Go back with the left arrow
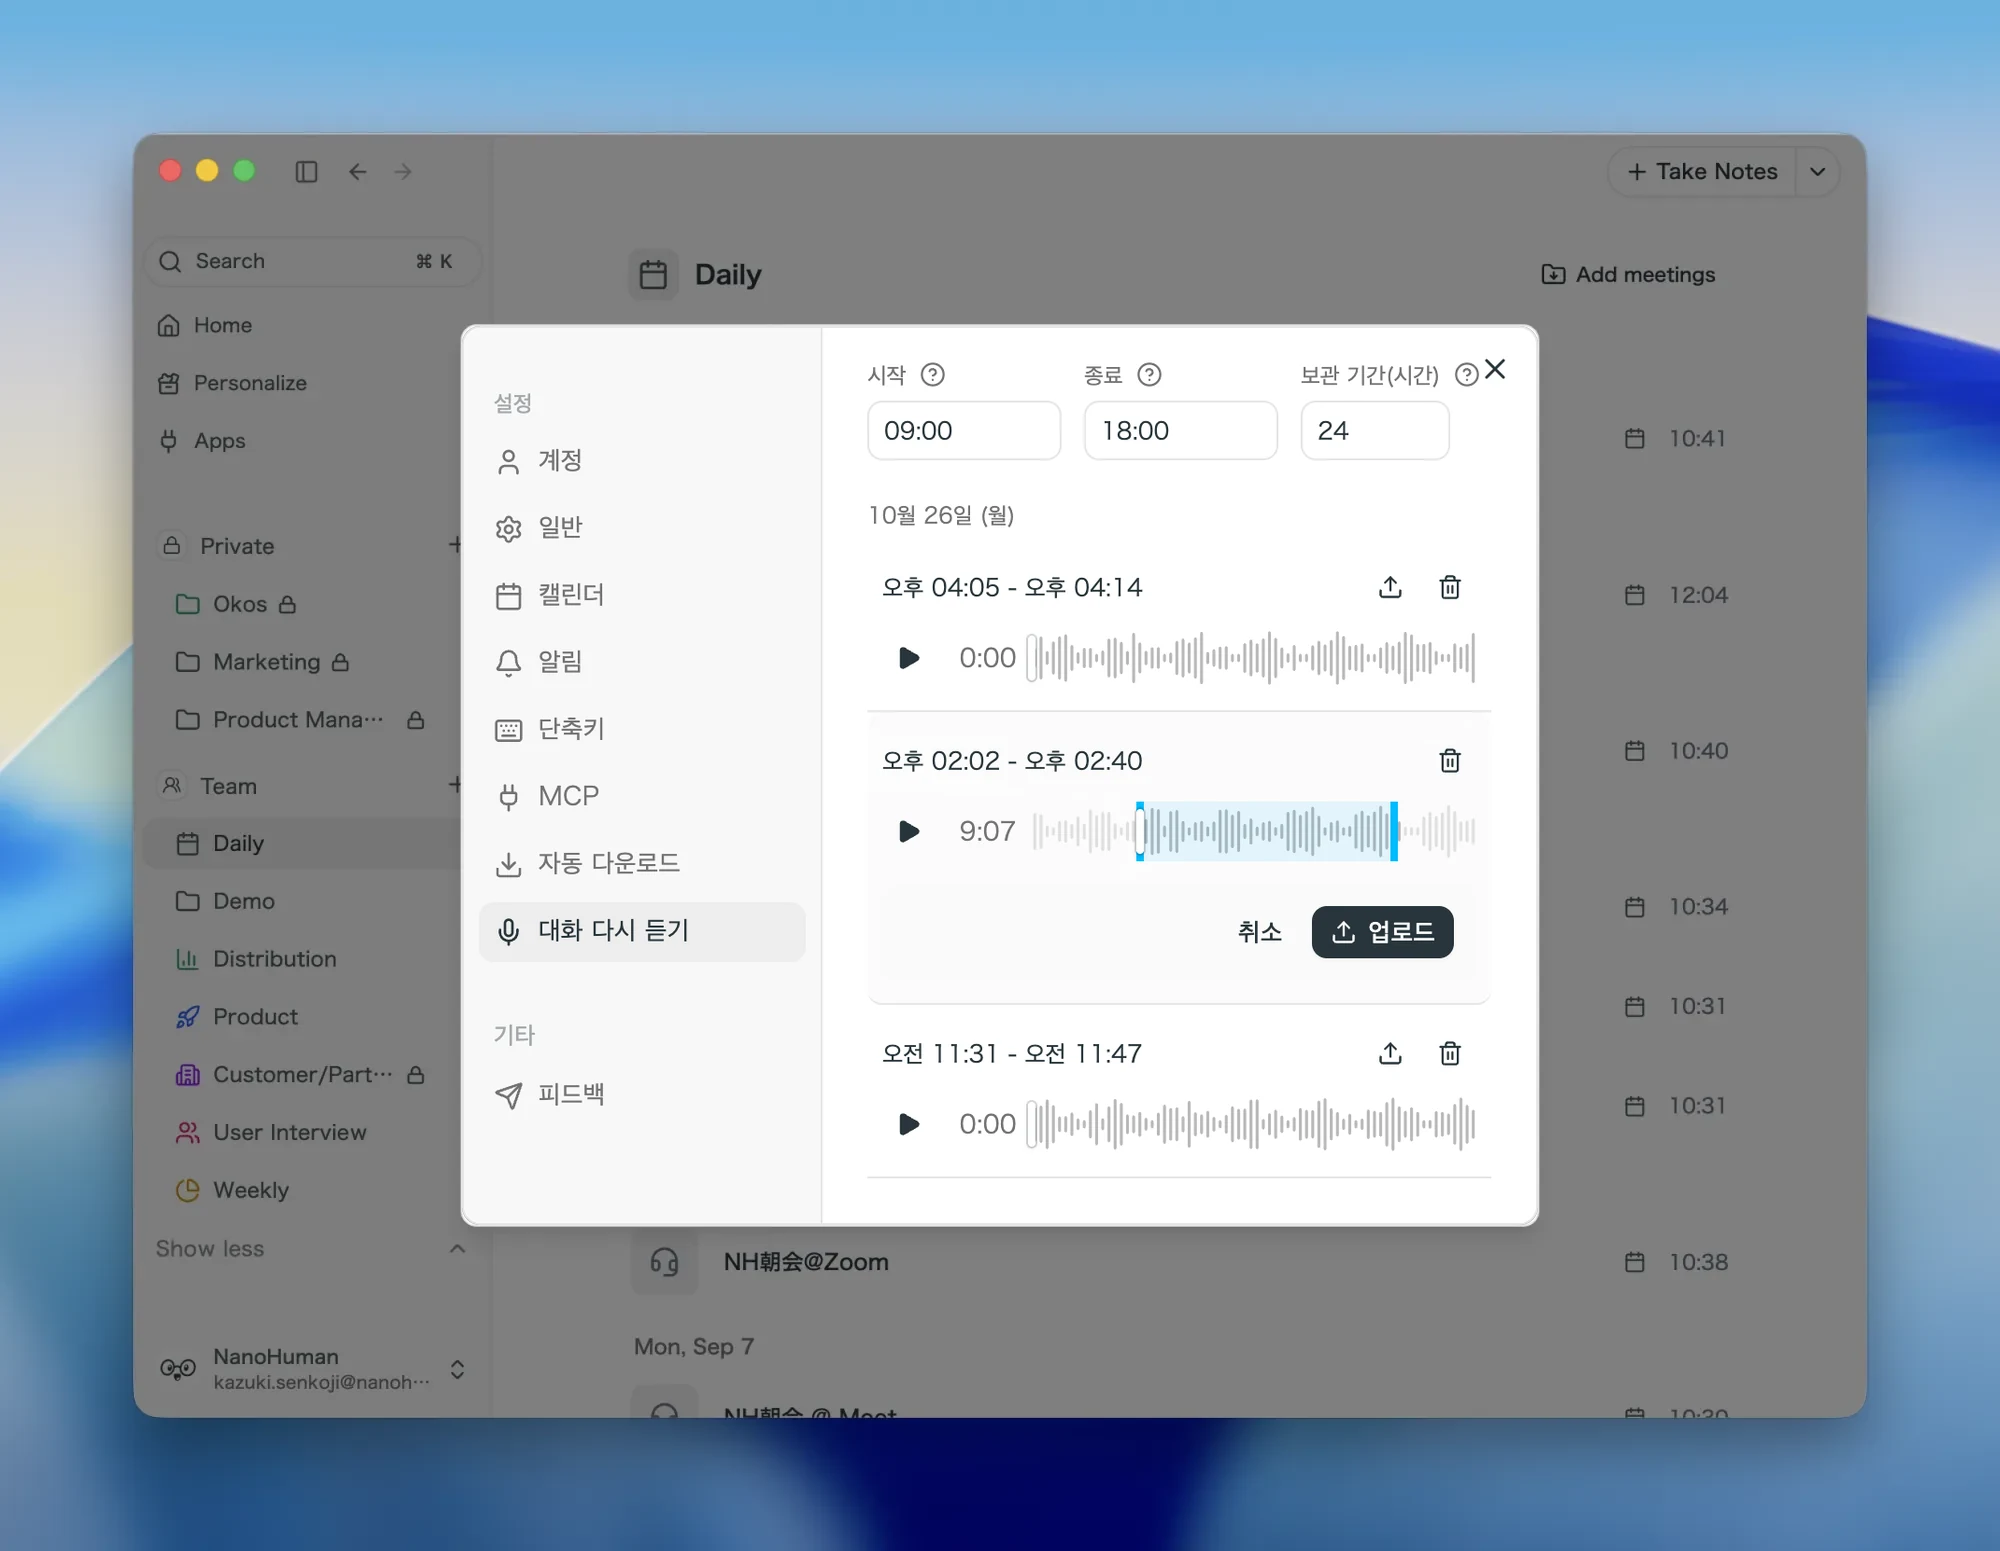Screen dimensions: 2000x1551 pos(357,172)
